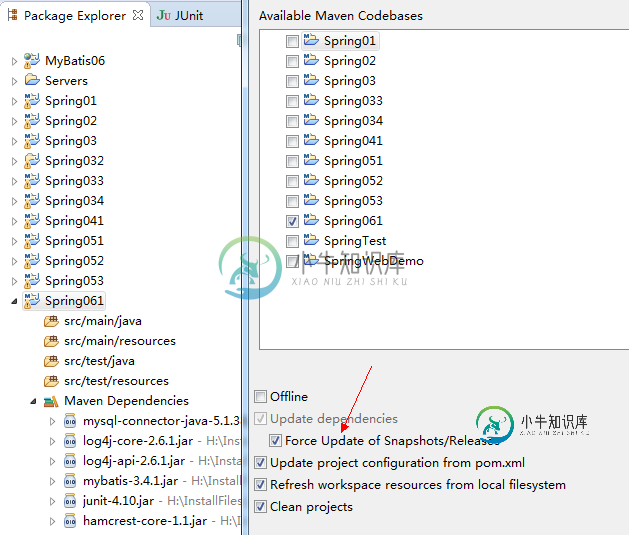
Task: Click Spring053 Maven folder icon in codebases list
Action: (x=311, y=200)
